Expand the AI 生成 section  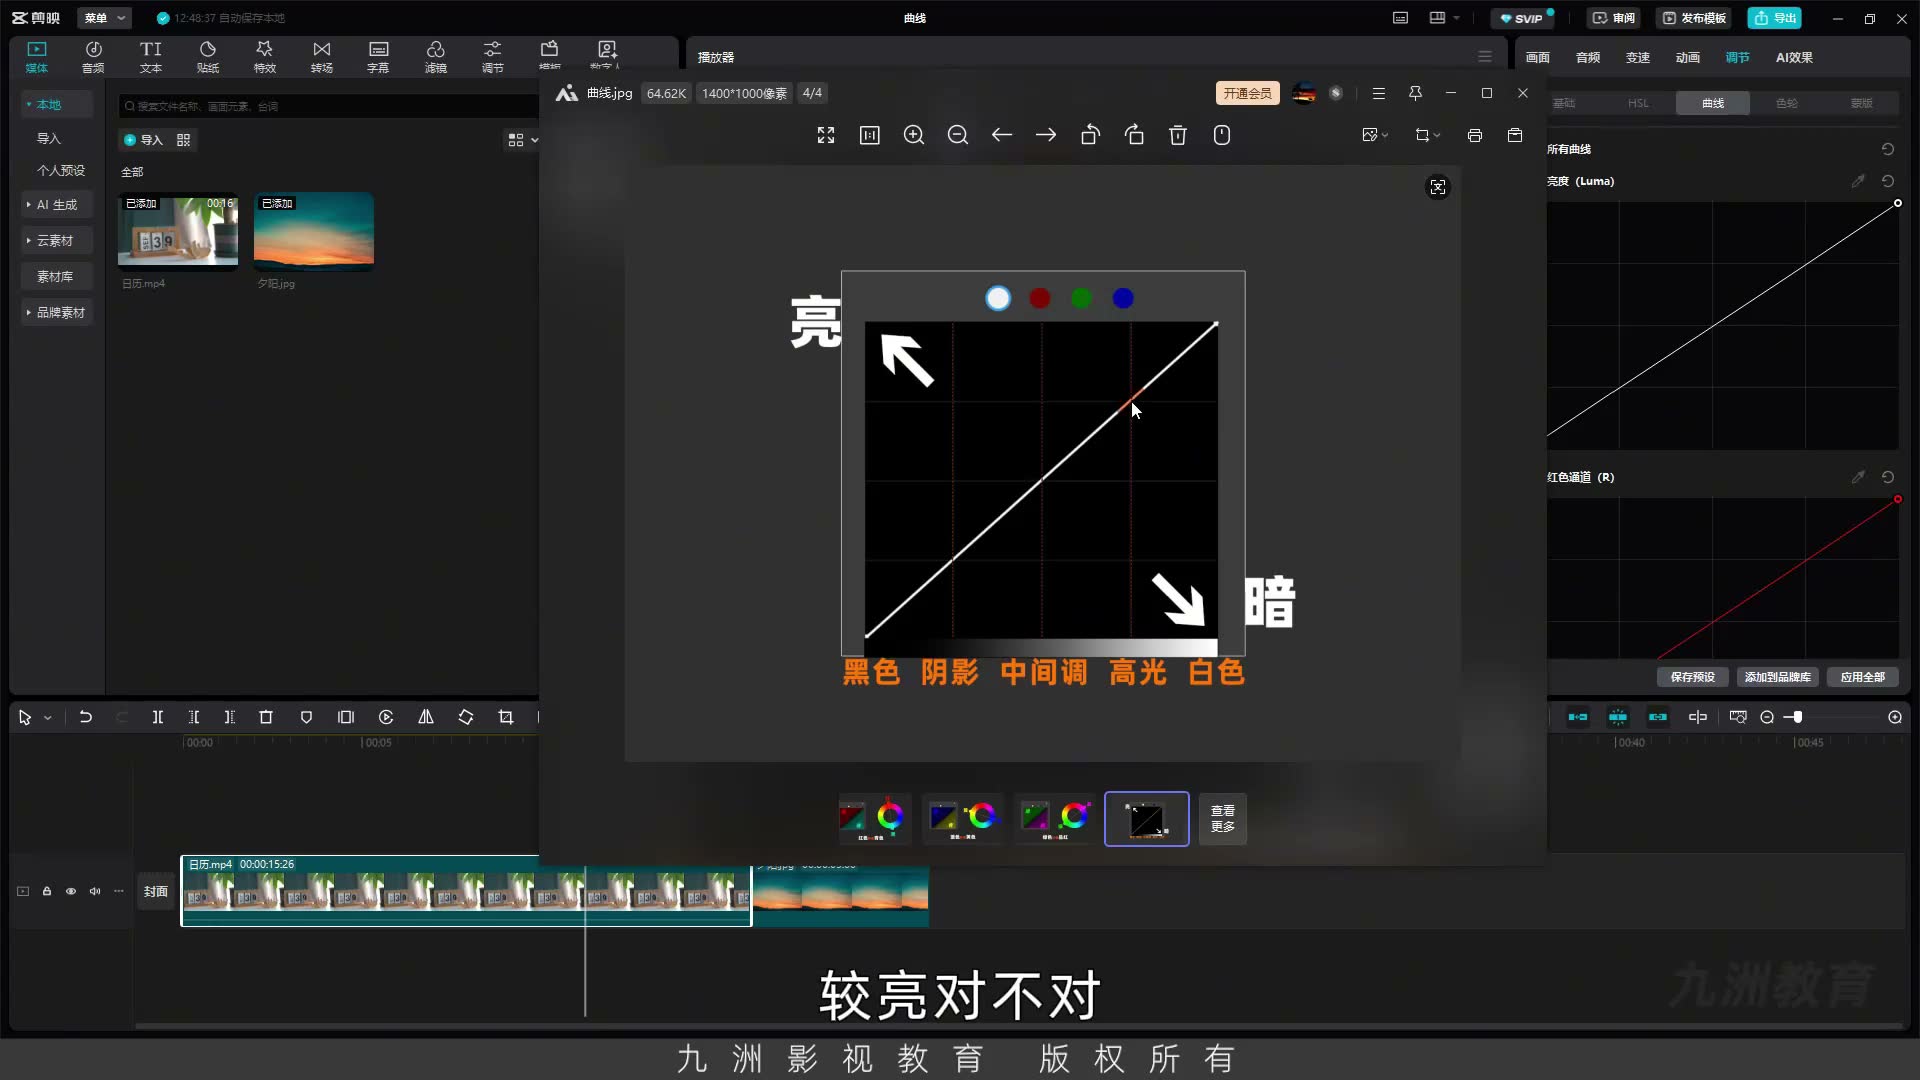[57, 204]
